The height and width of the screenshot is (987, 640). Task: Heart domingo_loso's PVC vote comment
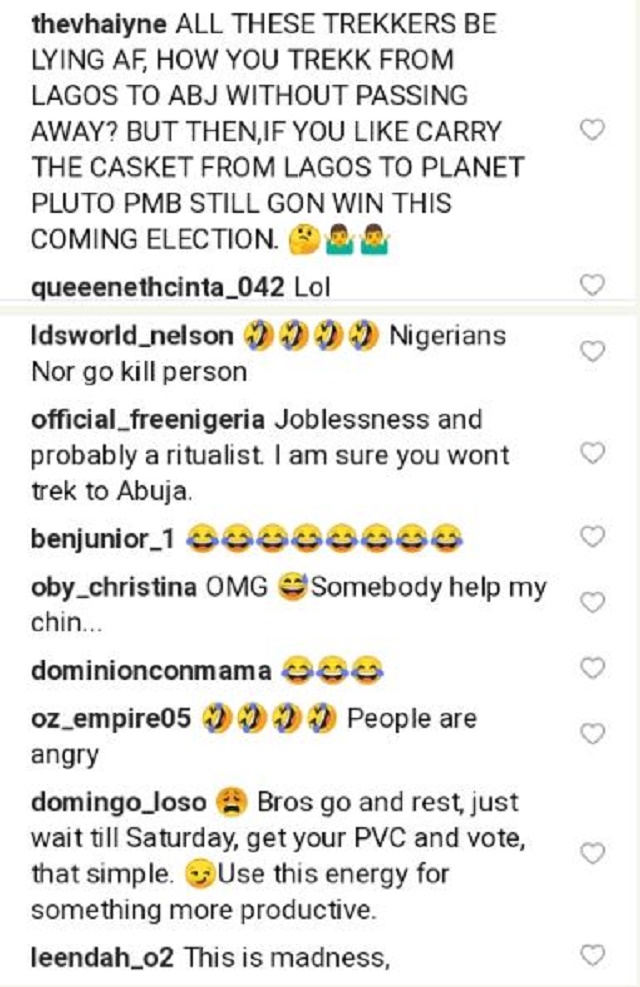pos(592,853)
